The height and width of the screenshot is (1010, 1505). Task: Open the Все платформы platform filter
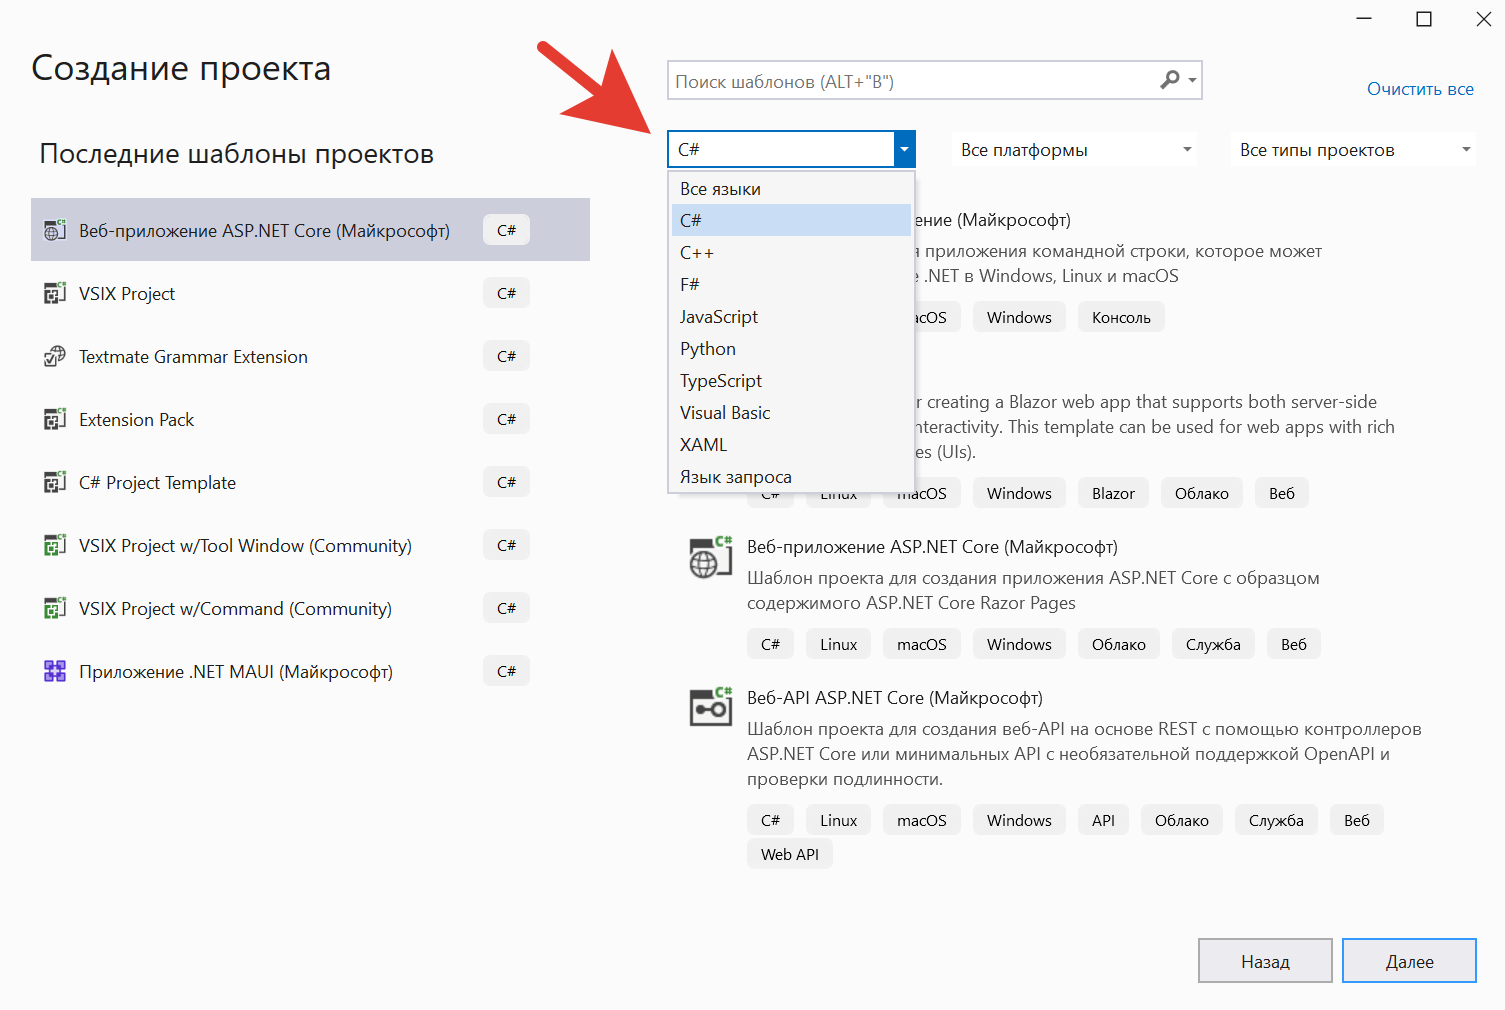click(x=1074, y=150)
